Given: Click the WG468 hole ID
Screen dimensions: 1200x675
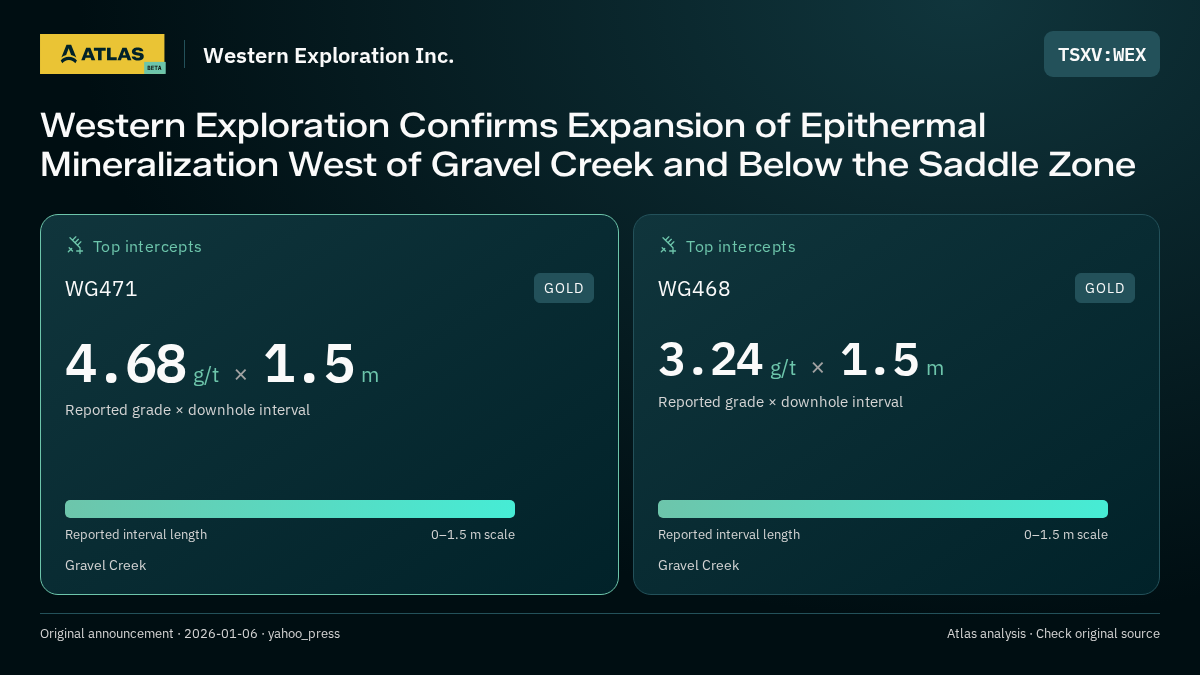Looking at the screenshot, I should click(694, 289).
